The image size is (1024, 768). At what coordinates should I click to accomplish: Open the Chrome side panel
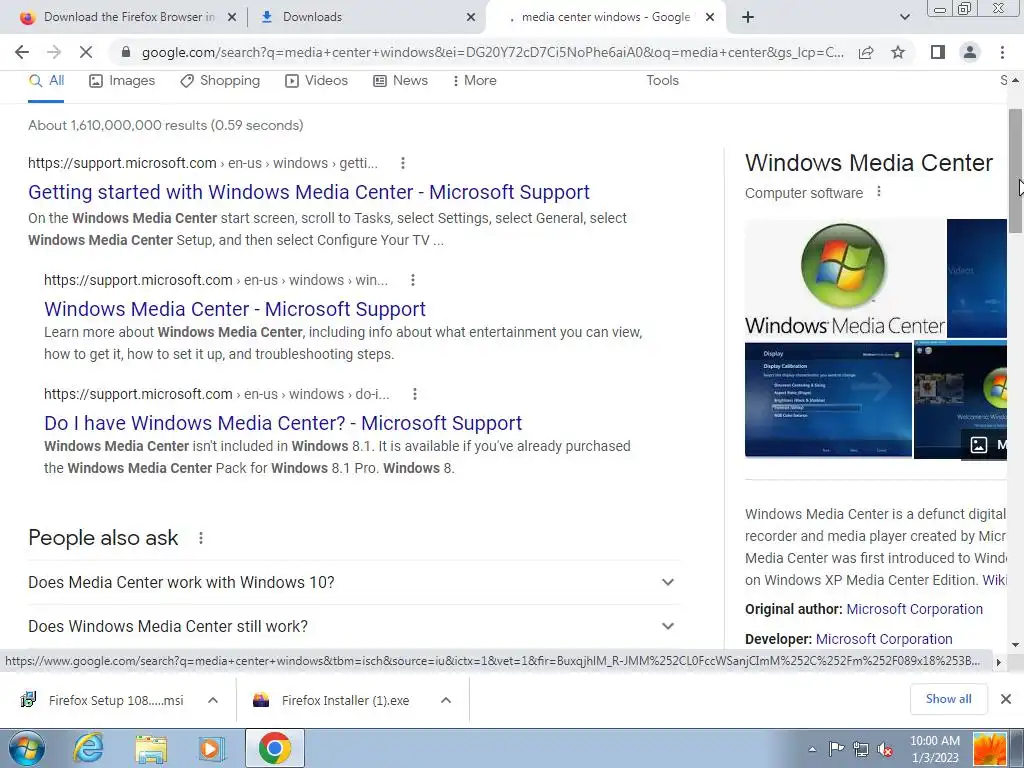(x=938, y=52)
